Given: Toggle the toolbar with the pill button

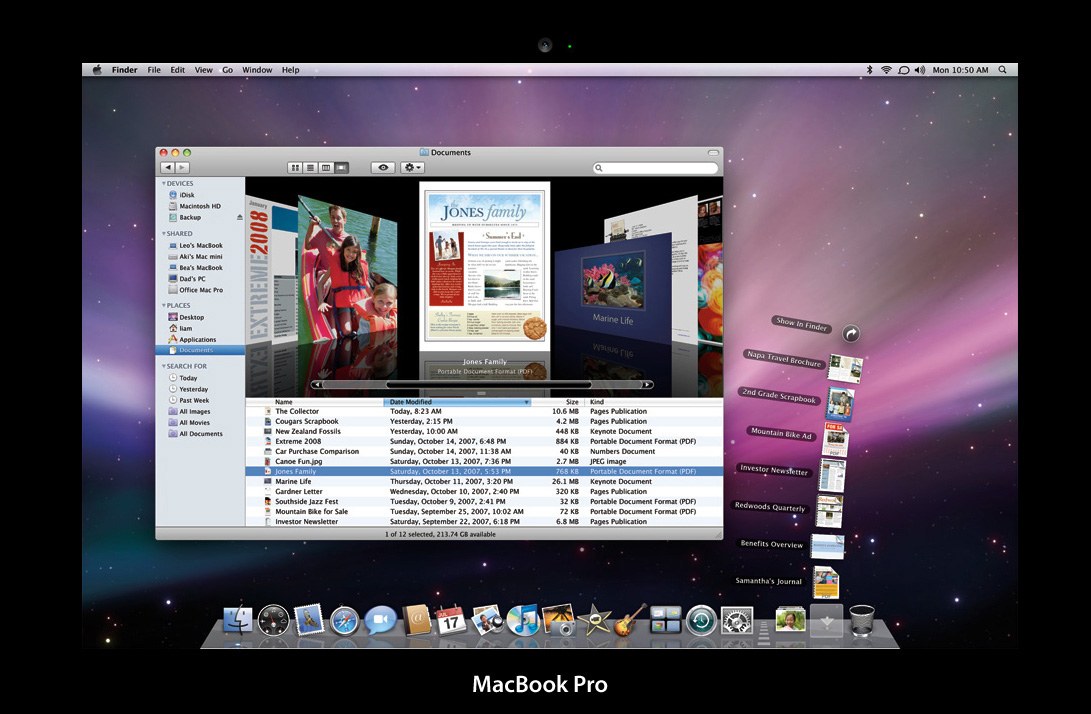Looking at the screenshot, I should click(x=712, y=152).
